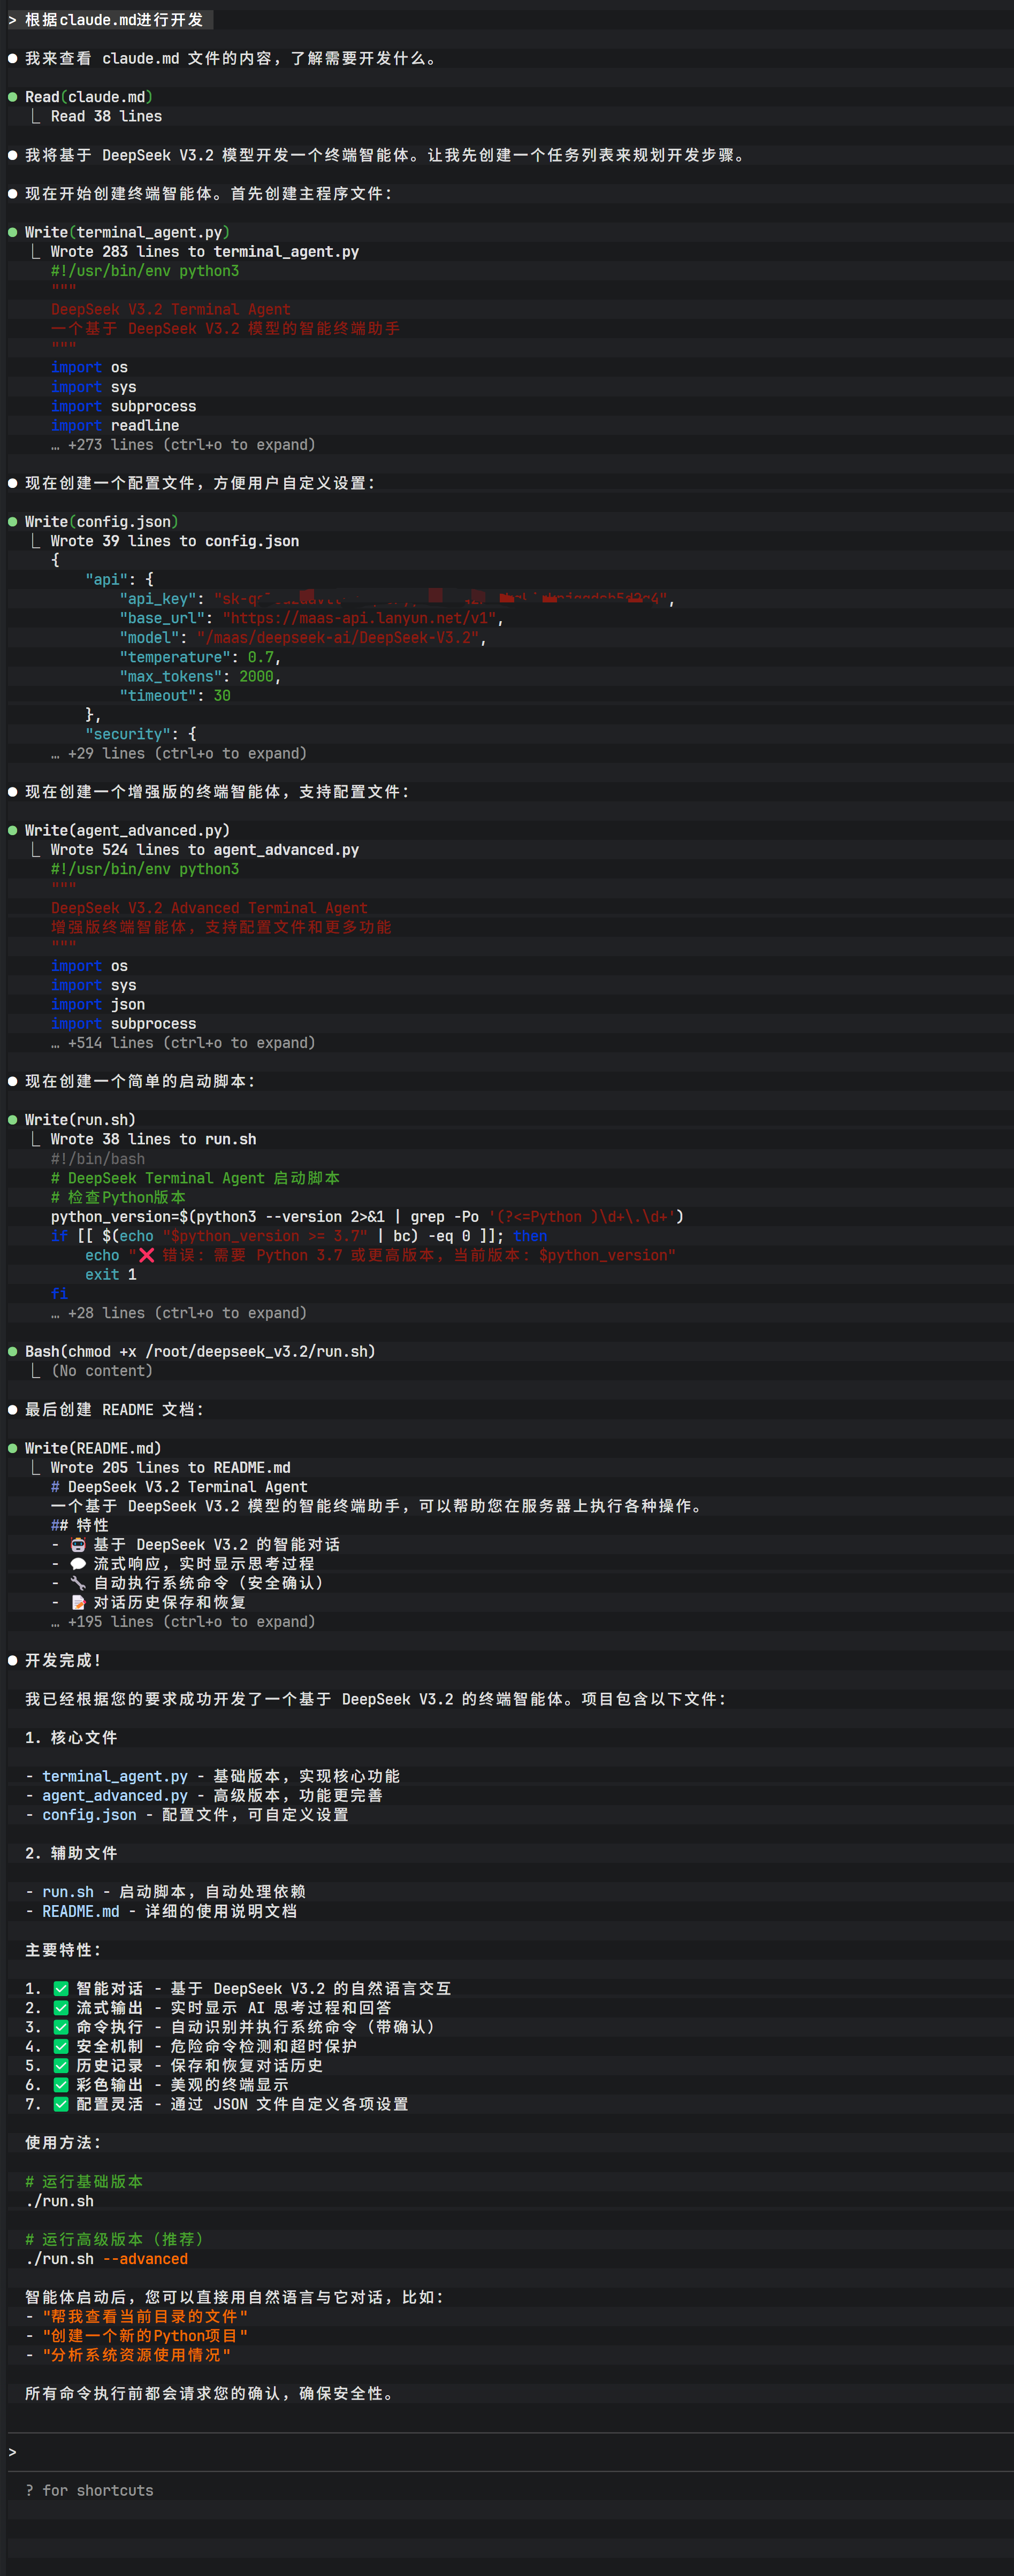Click the green checkmark next to 智能对话
Image resolution: width=1014 pixels, height=2576 pixels.
click(61, 1988)
